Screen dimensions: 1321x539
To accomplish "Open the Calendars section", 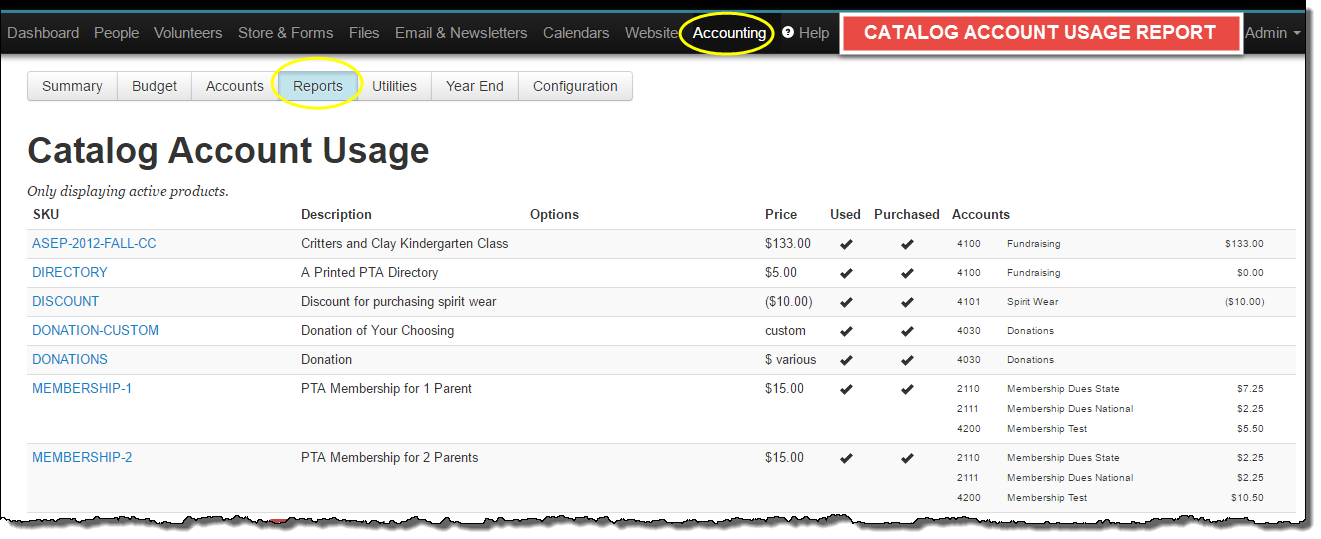I will pyautogui.click(x=576, y=33).
